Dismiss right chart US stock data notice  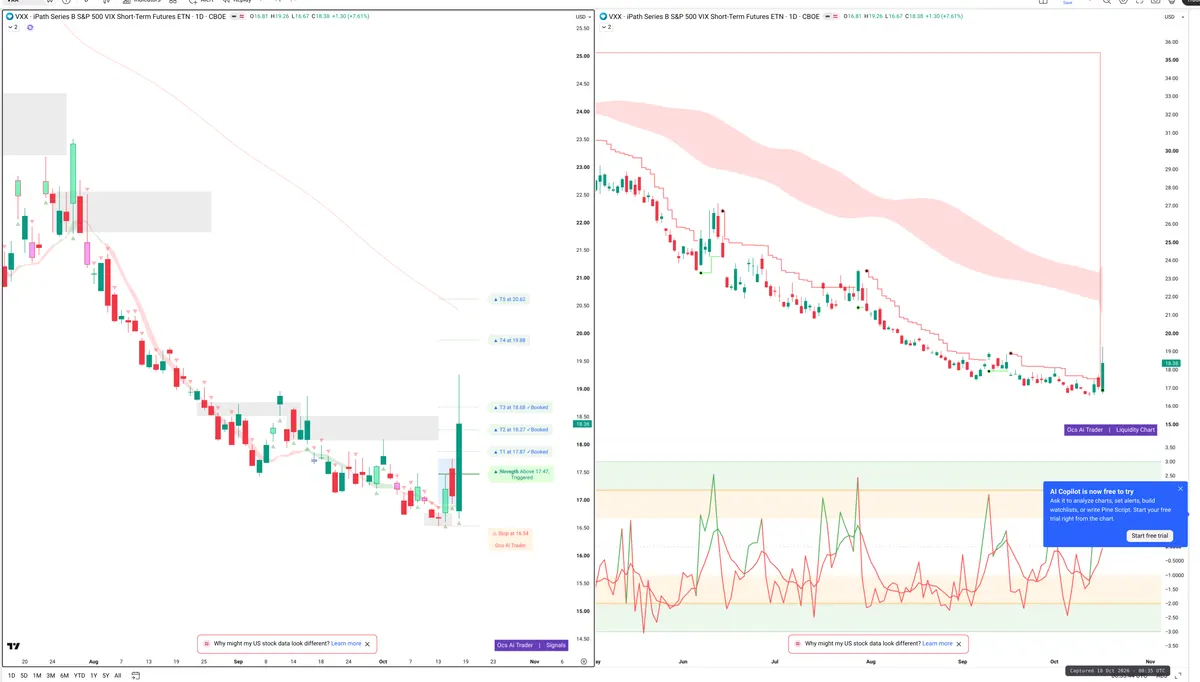tap(958, 644)
